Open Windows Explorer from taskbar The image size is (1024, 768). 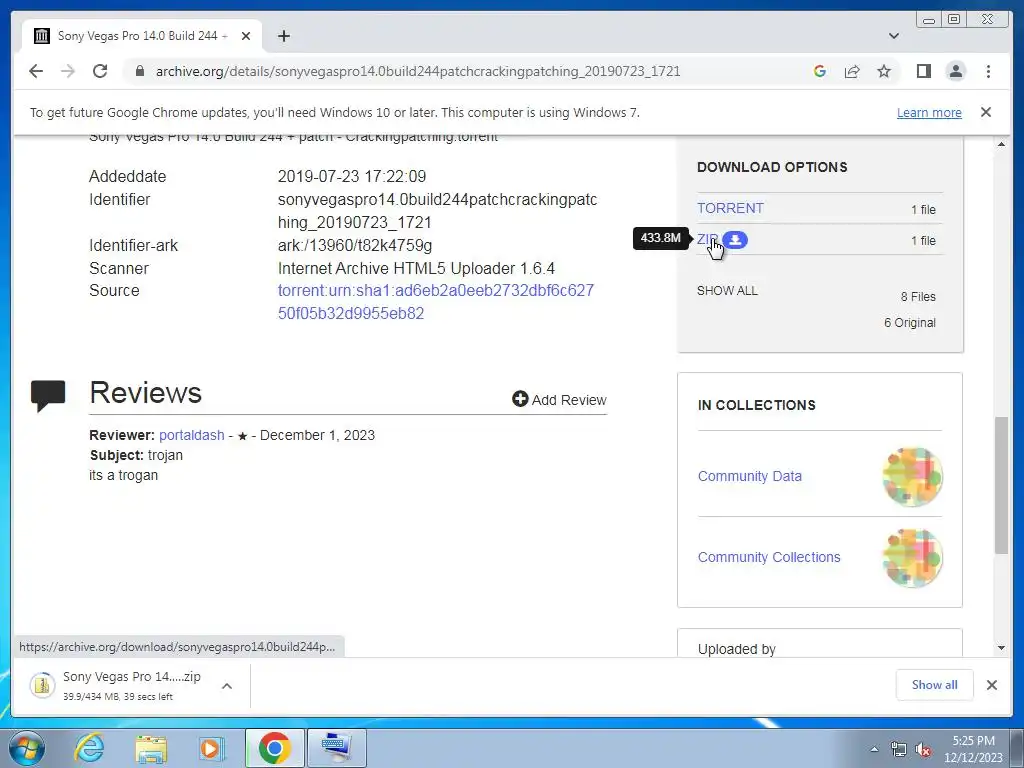coord(151,748)
